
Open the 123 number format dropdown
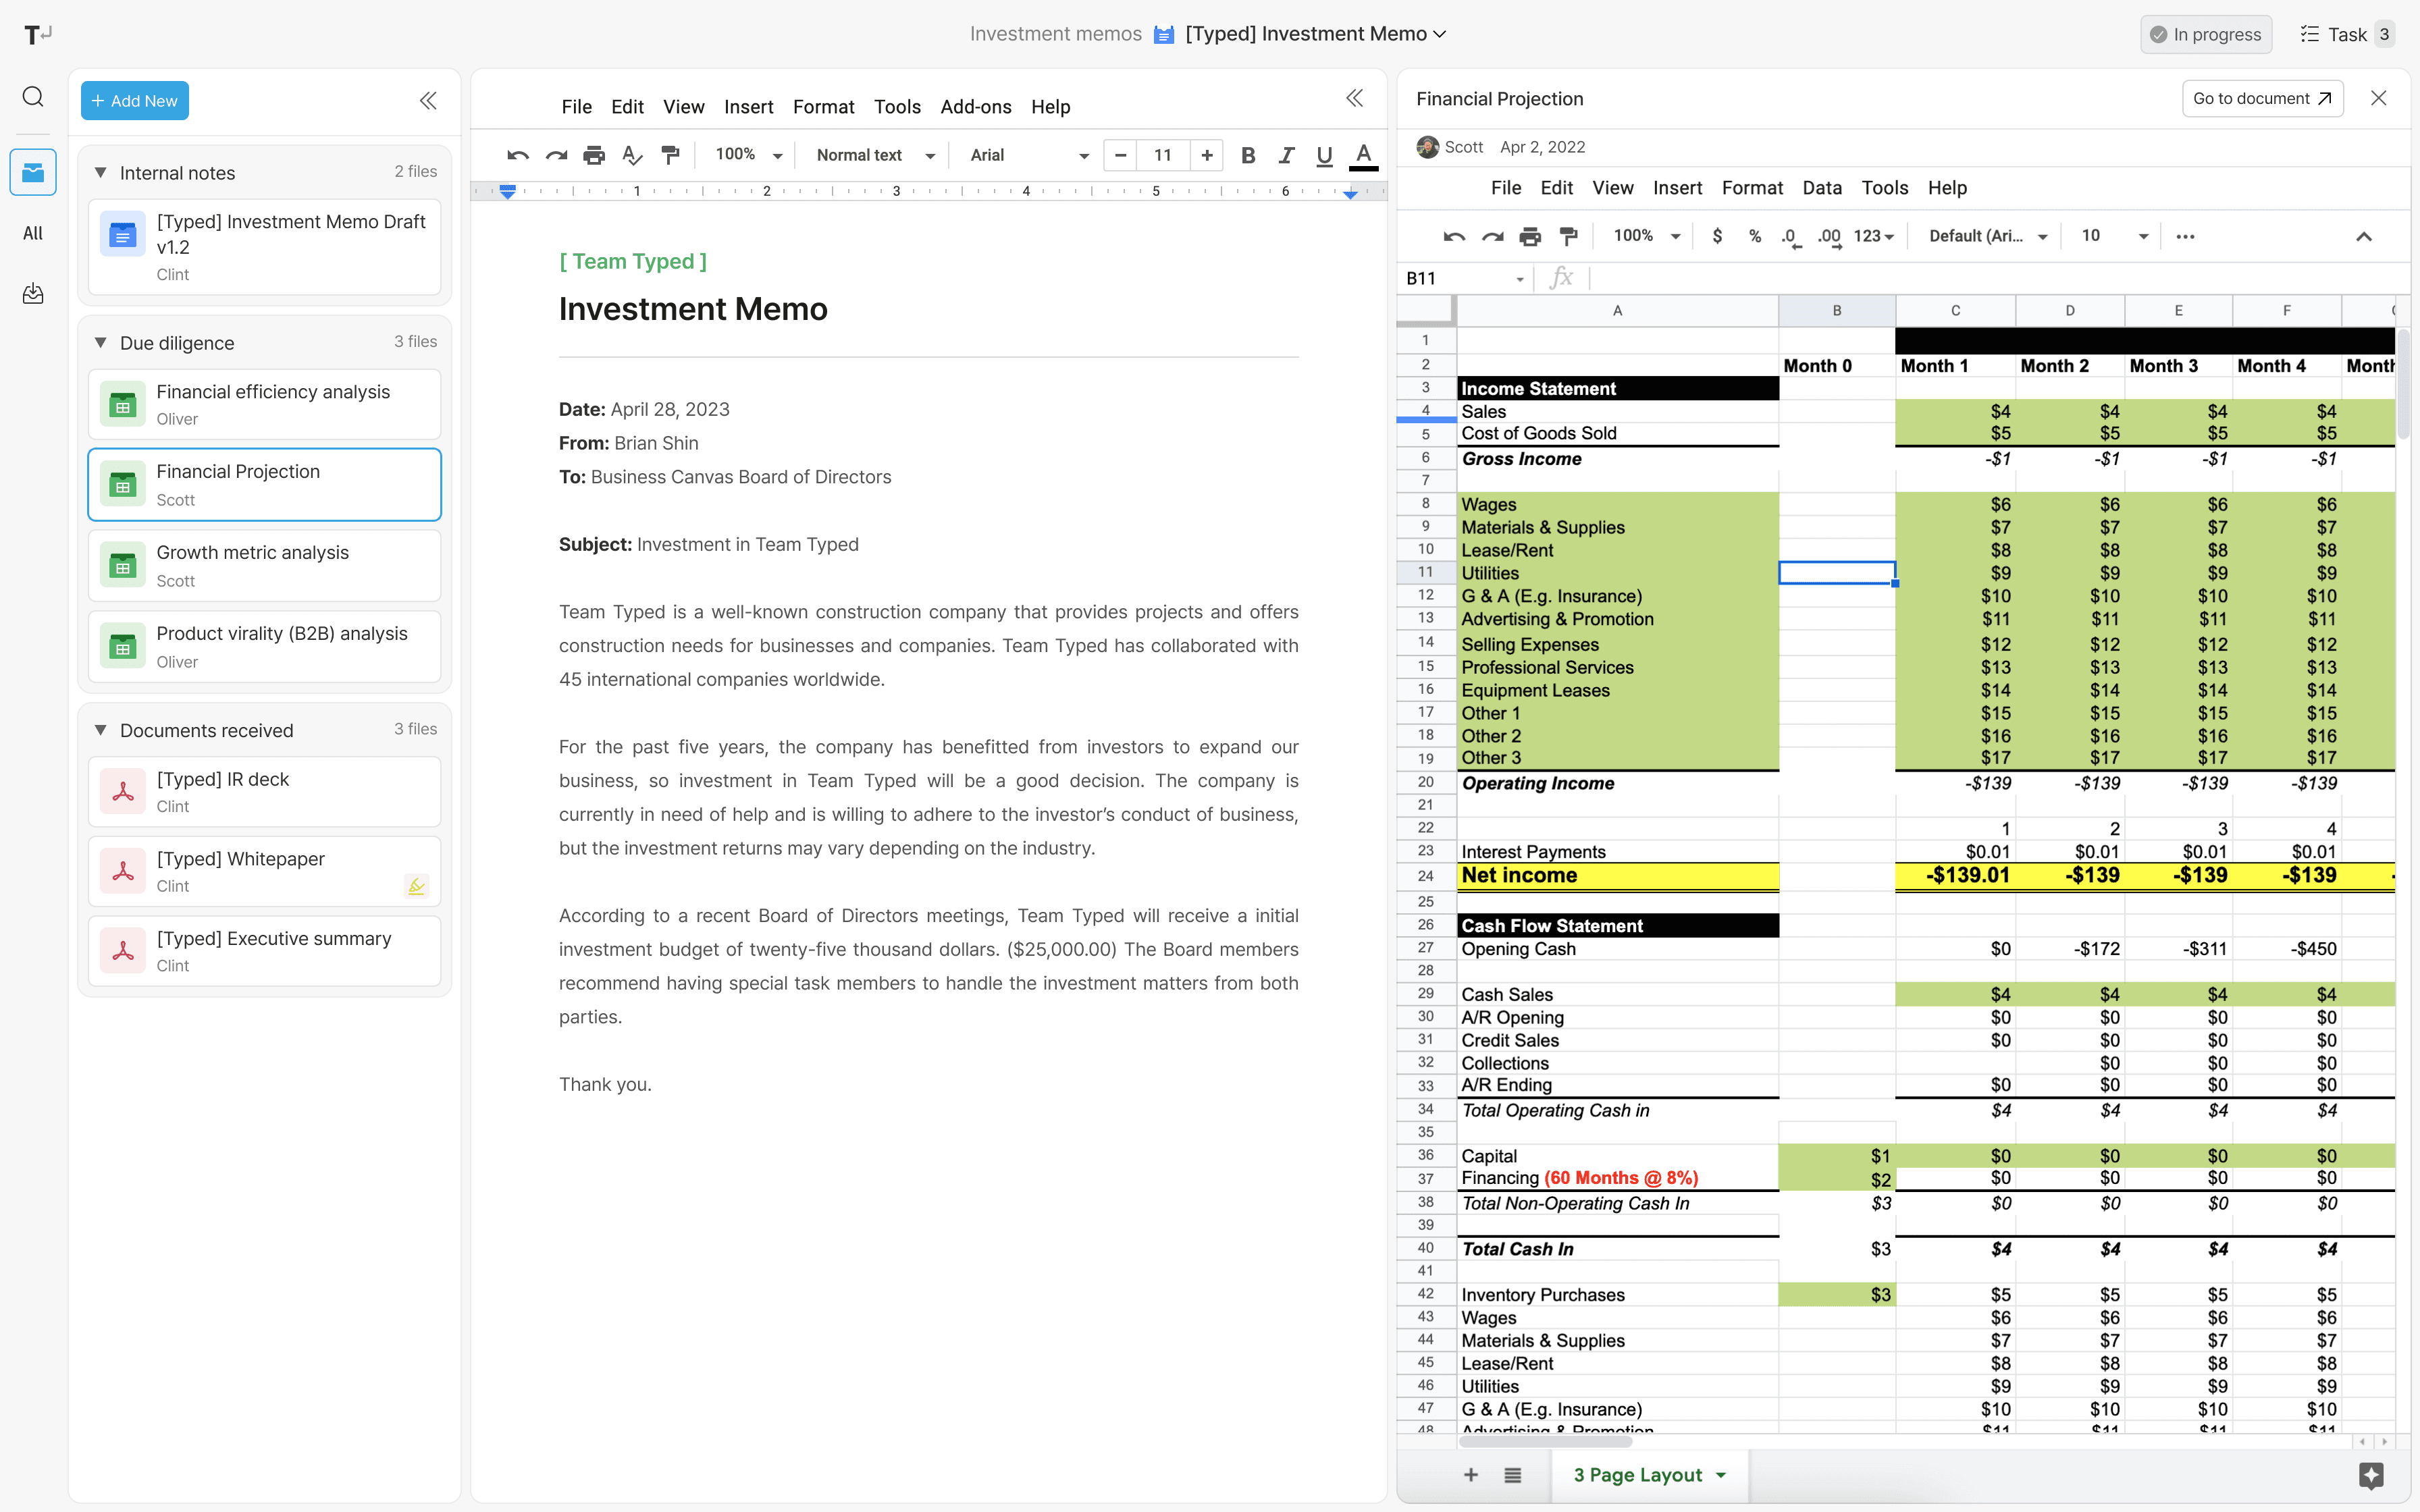coord(1873,236)
